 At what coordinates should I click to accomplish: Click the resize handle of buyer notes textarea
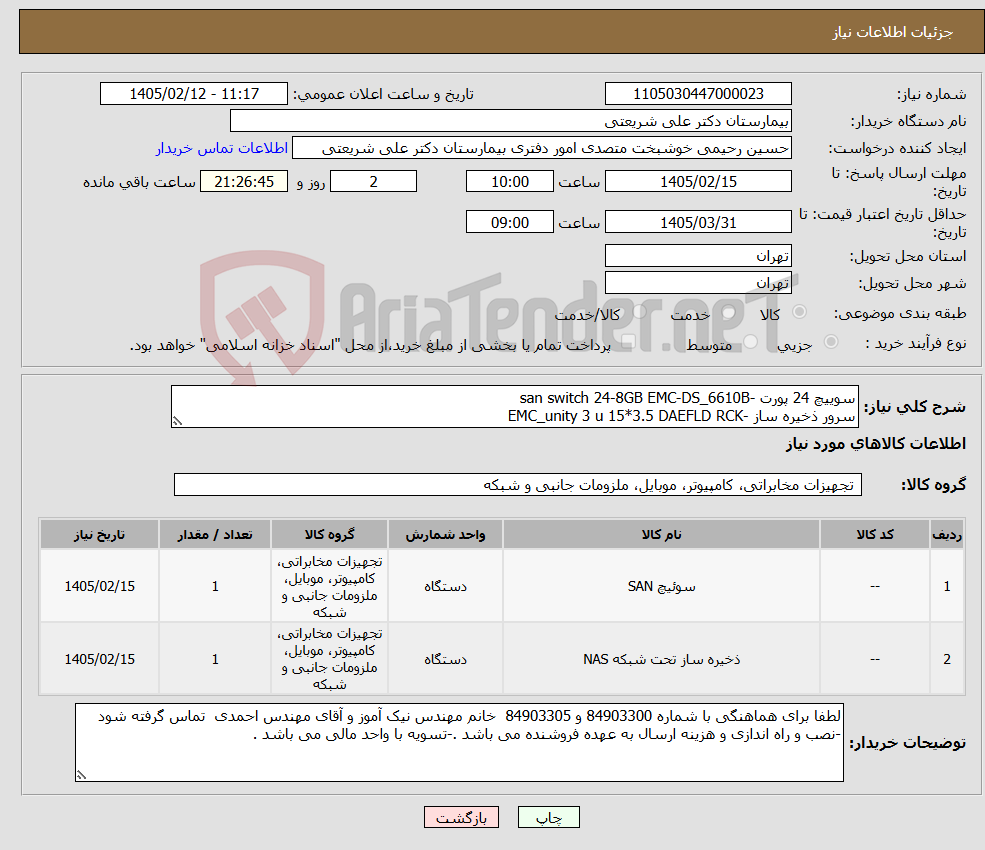(x=81, y=775)
